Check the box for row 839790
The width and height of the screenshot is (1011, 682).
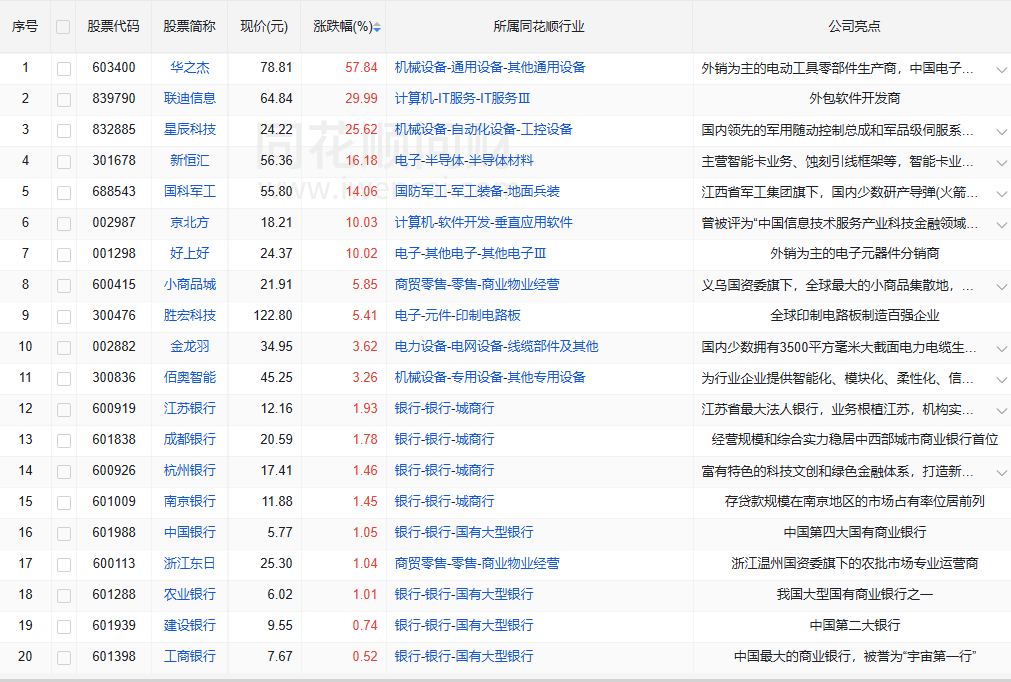click(64, 99)
